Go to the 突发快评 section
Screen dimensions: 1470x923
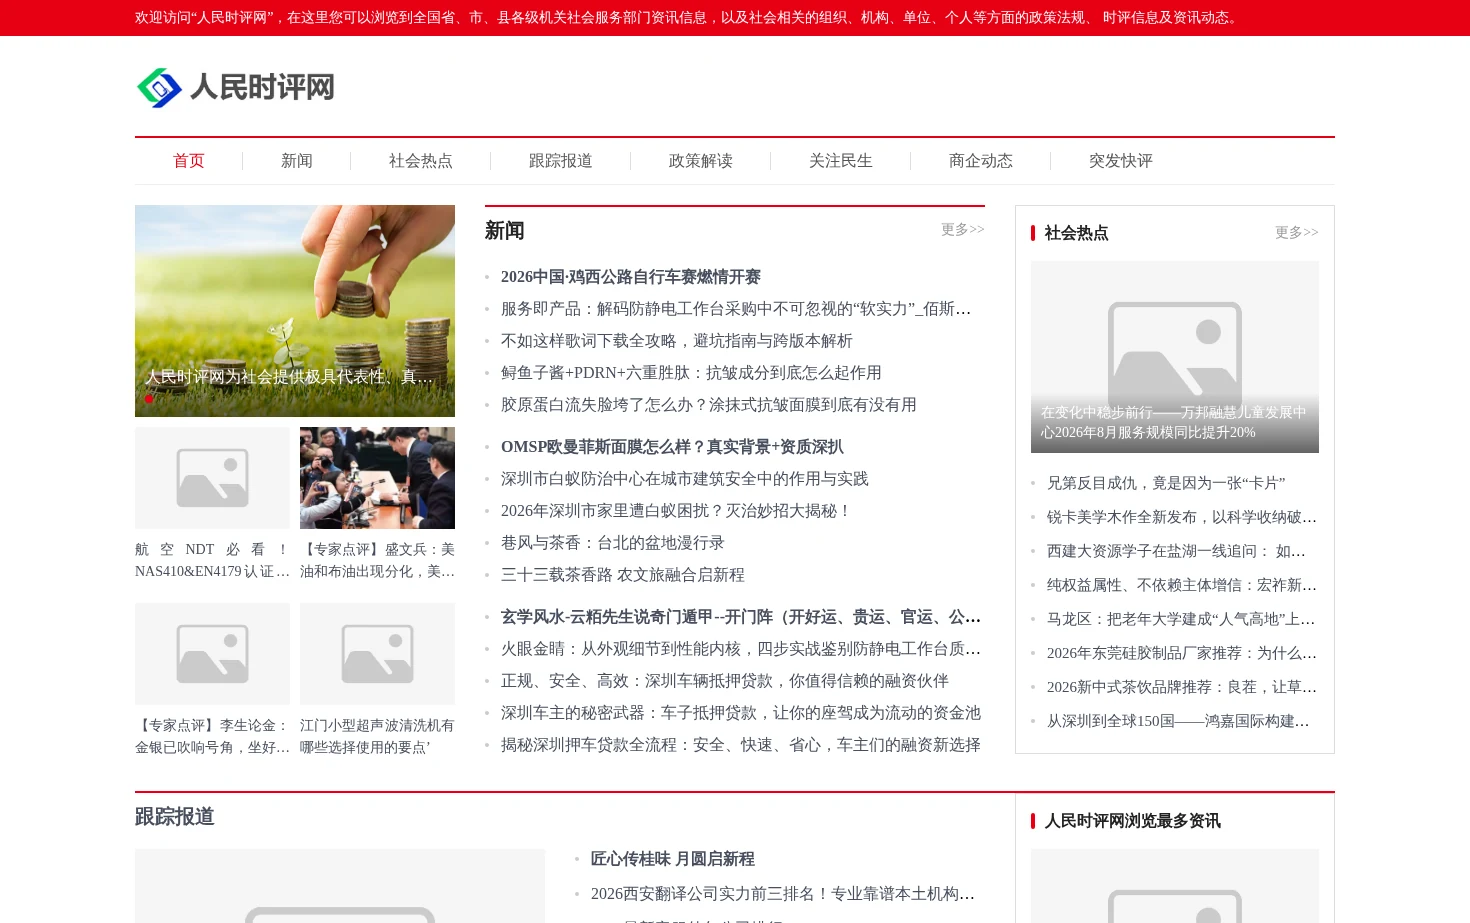point(1121,161)
